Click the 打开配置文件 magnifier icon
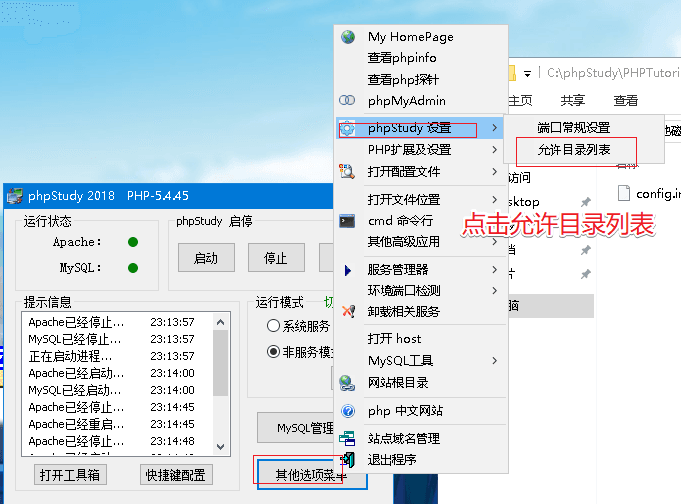 point(347,172)
